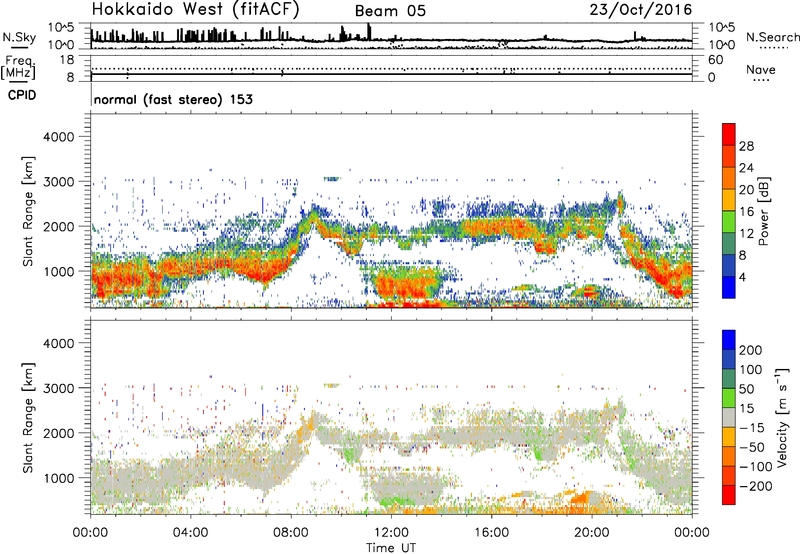The height and width of the screenshot is (554, 800).
Task: Click the tallest noise spike near 11:00 in the N.Sky panel
Action: [369, 32]
